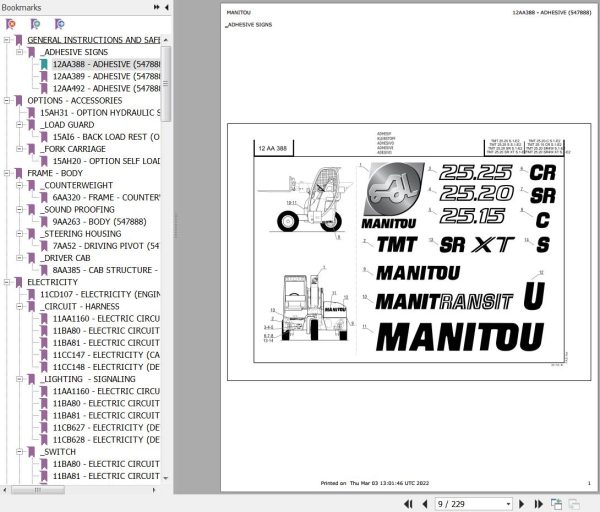The height and width of the screenshot is (512, 600).
Task: Go to the next page
Action: [521, 504]
